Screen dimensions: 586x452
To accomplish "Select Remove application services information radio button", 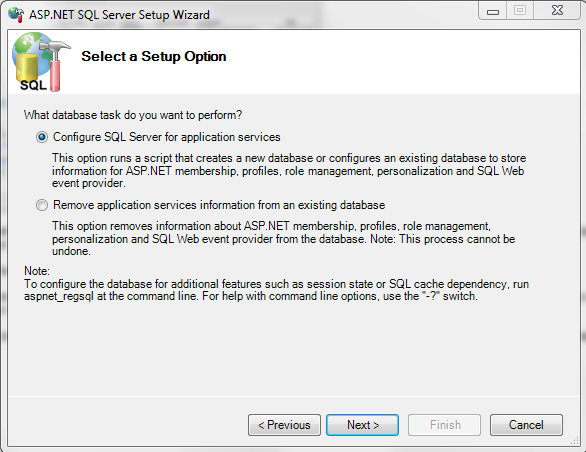I will coord(42,205).
